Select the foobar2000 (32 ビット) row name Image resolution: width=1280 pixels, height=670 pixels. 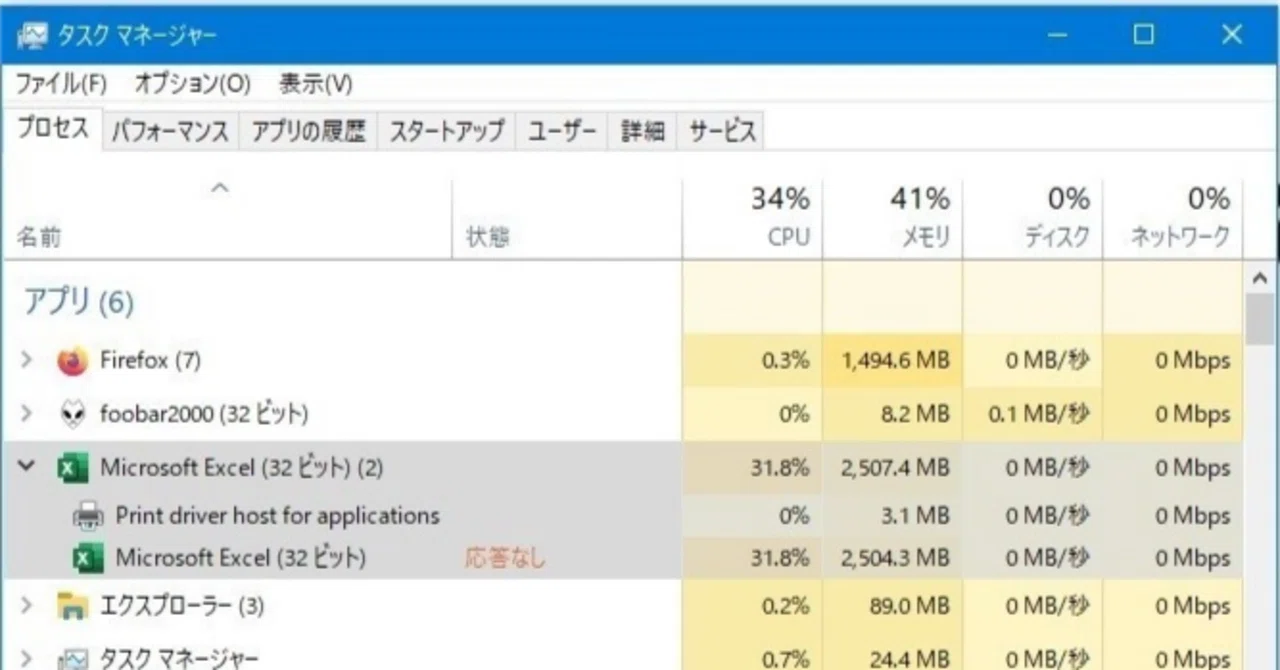pos(204,414)
